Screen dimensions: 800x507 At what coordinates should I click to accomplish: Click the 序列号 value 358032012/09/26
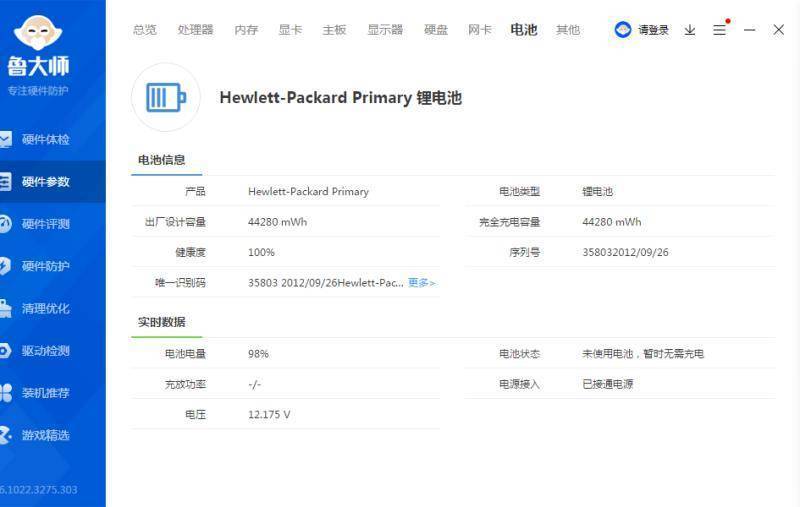(x=626, y=252)
